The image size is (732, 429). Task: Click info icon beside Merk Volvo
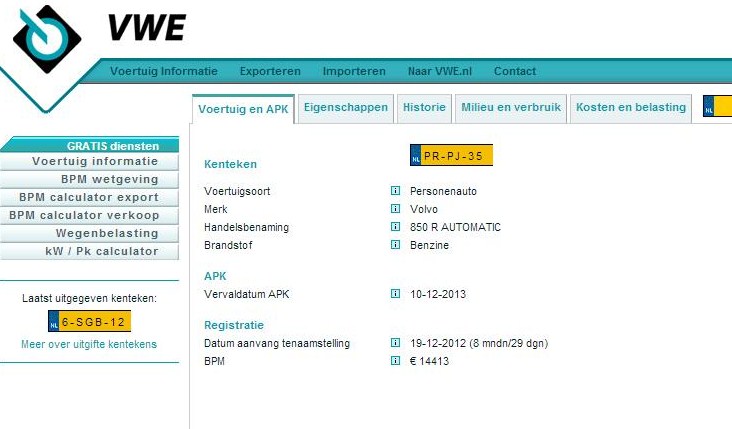pos(395,209)
